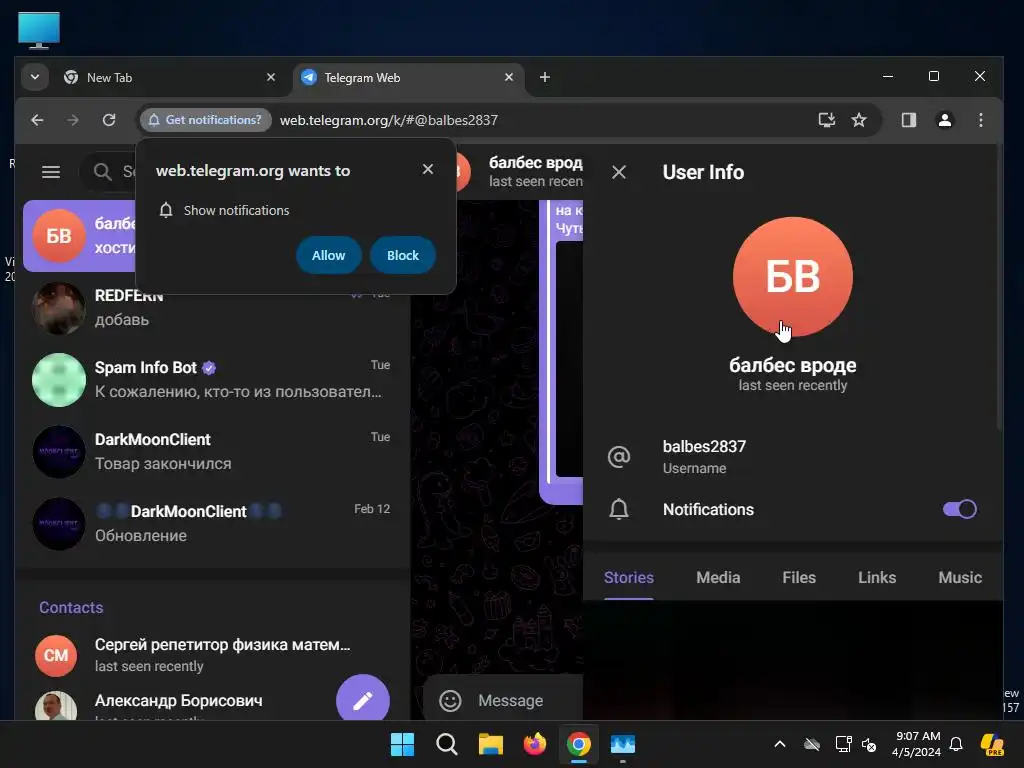Open File Explorer from taskbar
This screenshot has width=1024, height=768.
[490, 744]
